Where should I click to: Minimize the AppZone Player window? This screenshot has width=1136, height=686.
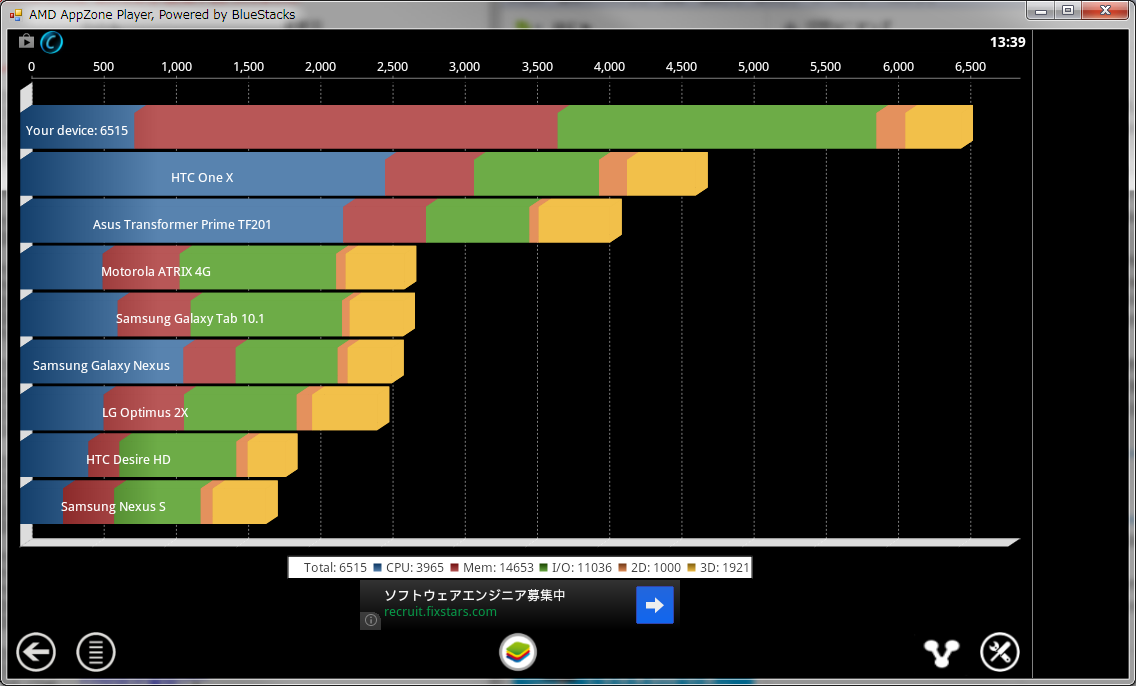coord(1041,11)
